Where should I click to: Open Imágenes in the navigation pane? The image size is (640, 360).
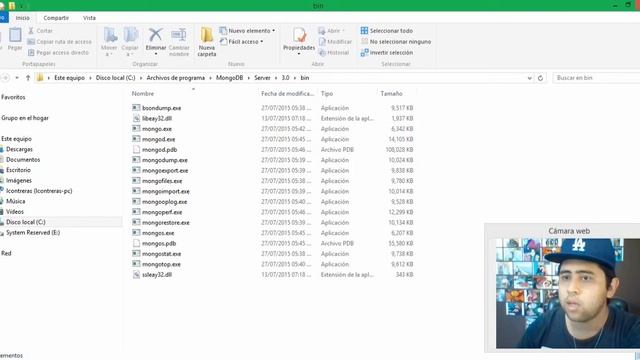coord(19,180)
